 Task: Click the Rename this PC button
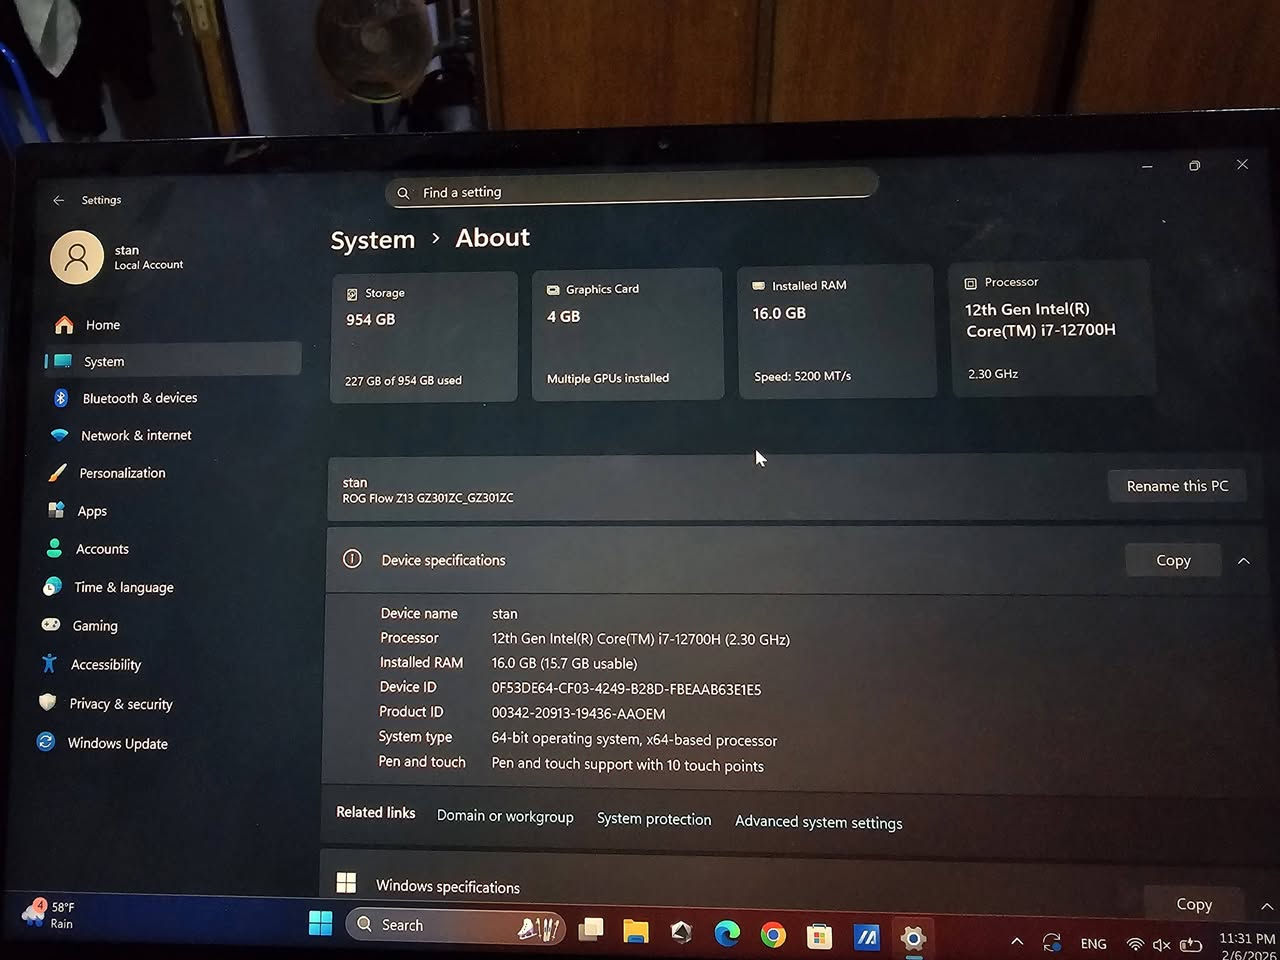click(x=1177, y=486)
